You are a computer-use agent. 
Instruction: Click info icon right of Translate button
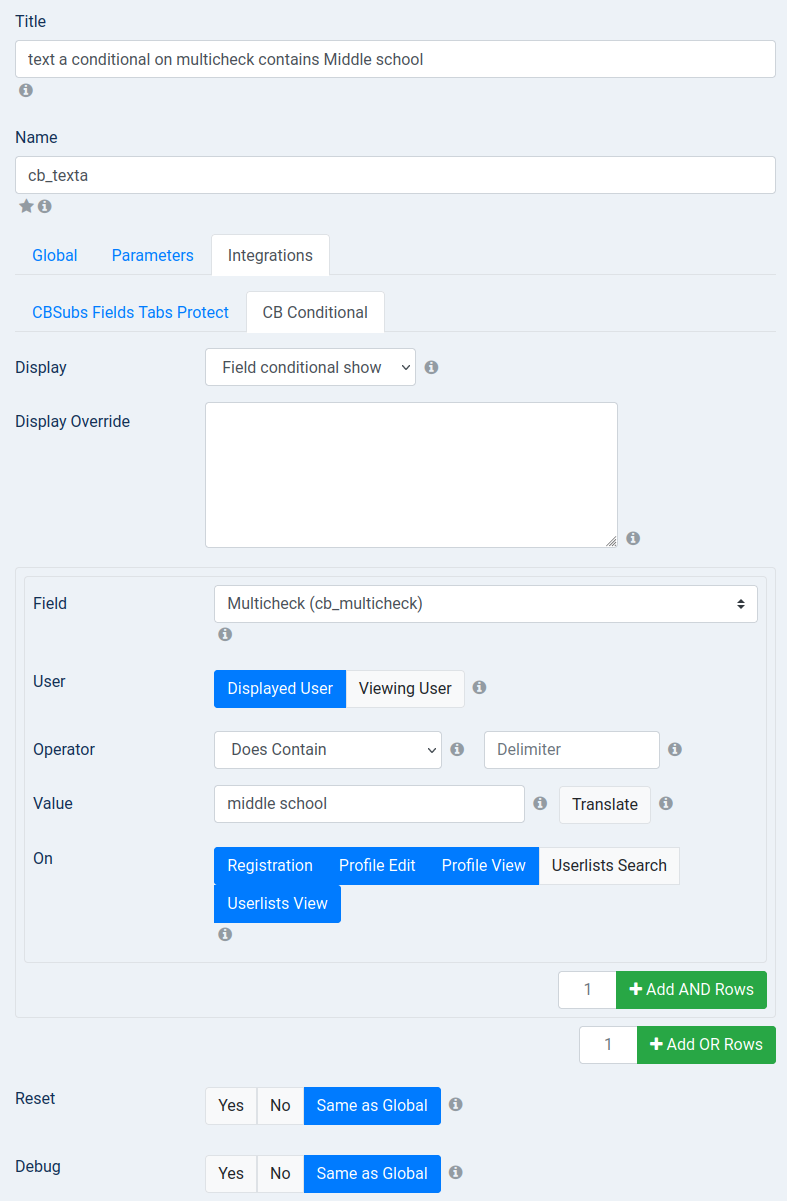666,803
